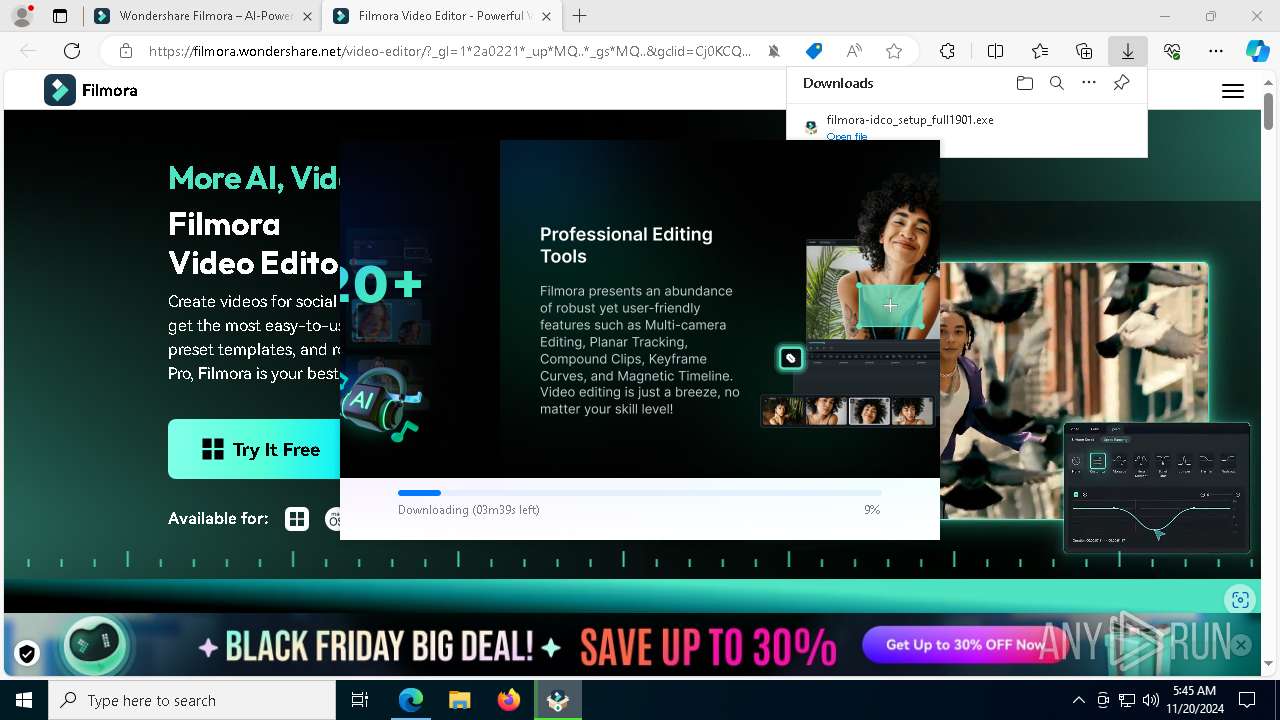Click the screenshot capture icon above banner
The width and height of the screenshot is (1280, 720).
point(1240,599)
